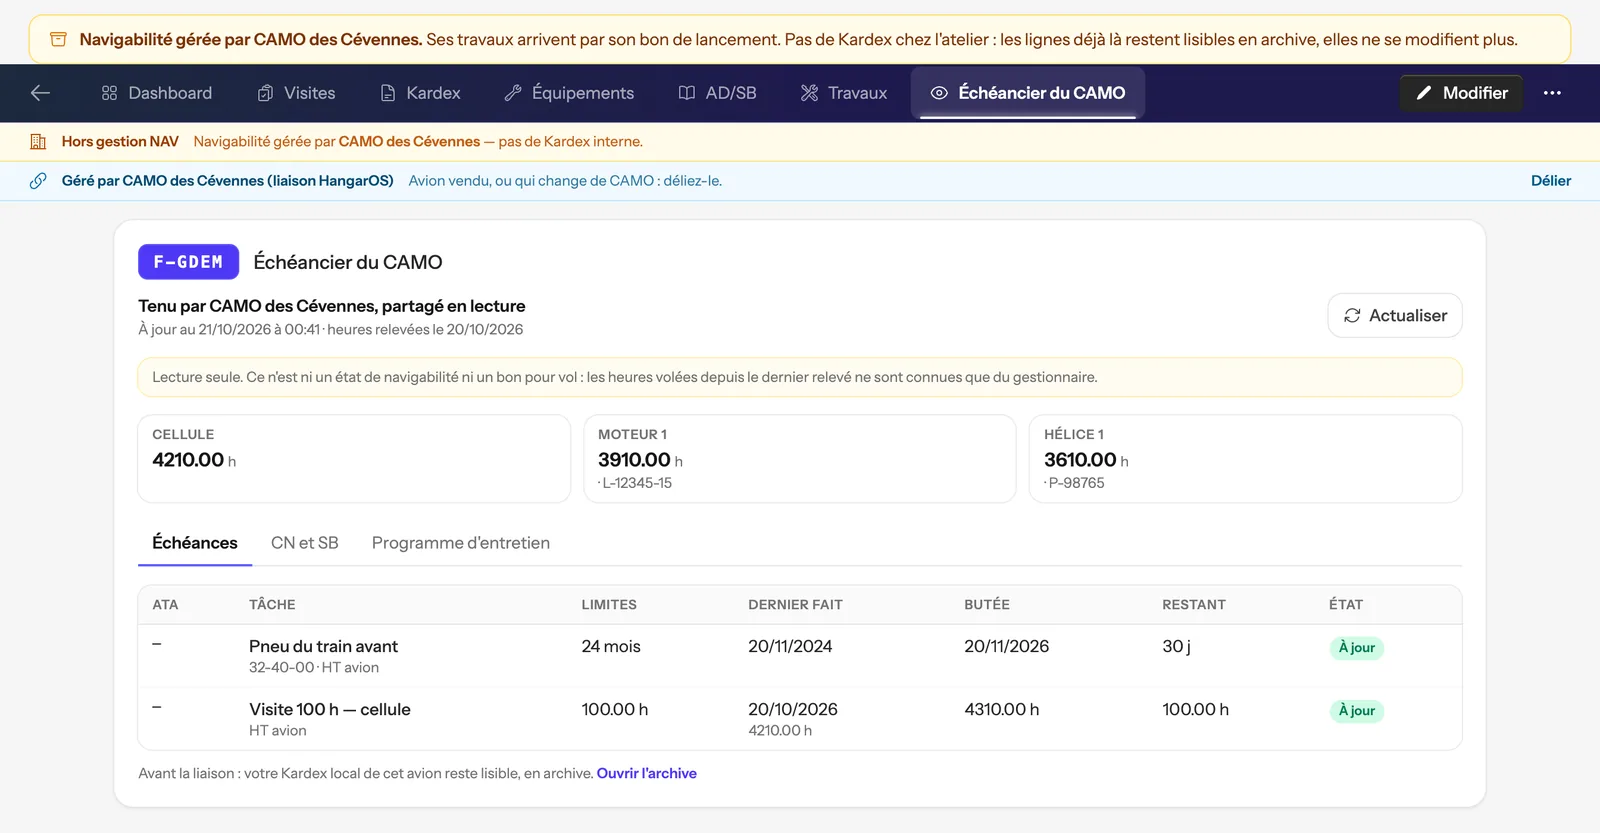Click the butée date 20/11/2026
This screenshot has width=1600, height=833.
click(x=1007, y=647)
